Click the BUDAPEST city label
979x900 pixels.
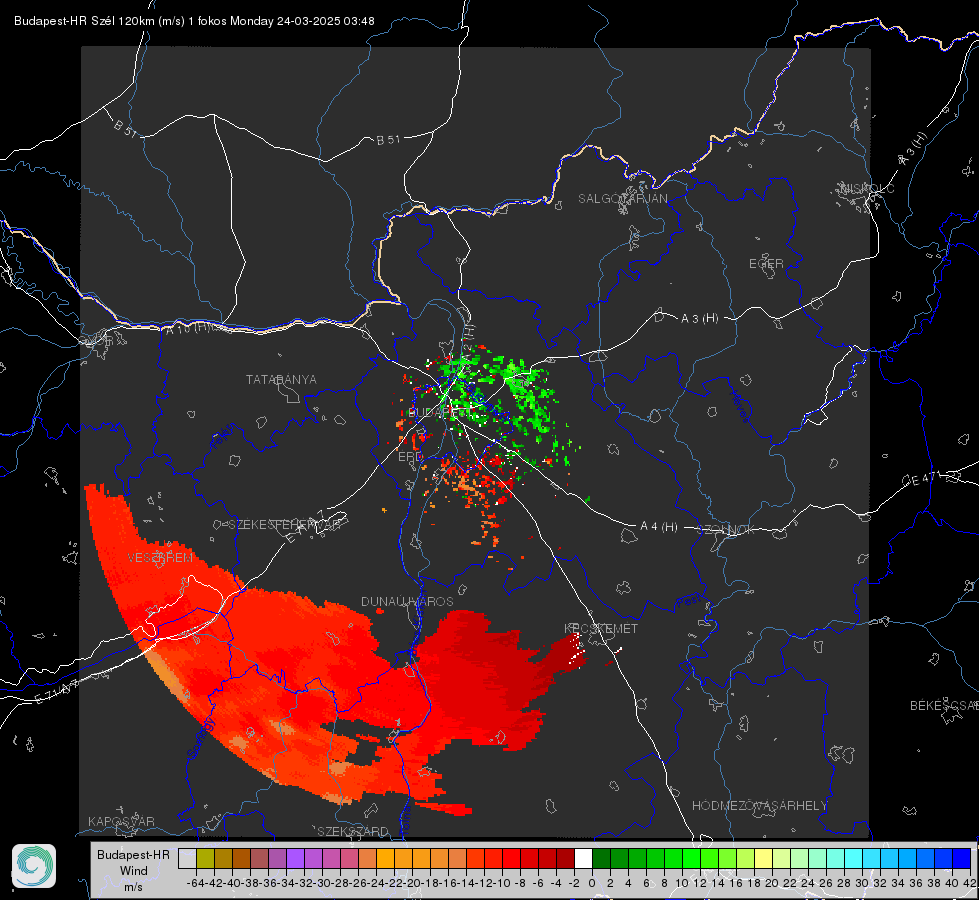pyautogui.click(x=439, y=413)
